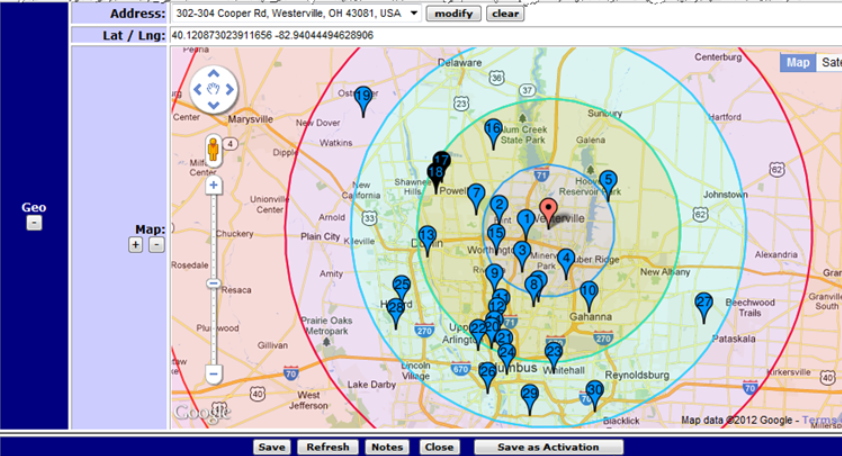This screenshot has height=456, width=842.
Task: Click the modify address button
Action: pyautogui.click(x=452, y=14)
